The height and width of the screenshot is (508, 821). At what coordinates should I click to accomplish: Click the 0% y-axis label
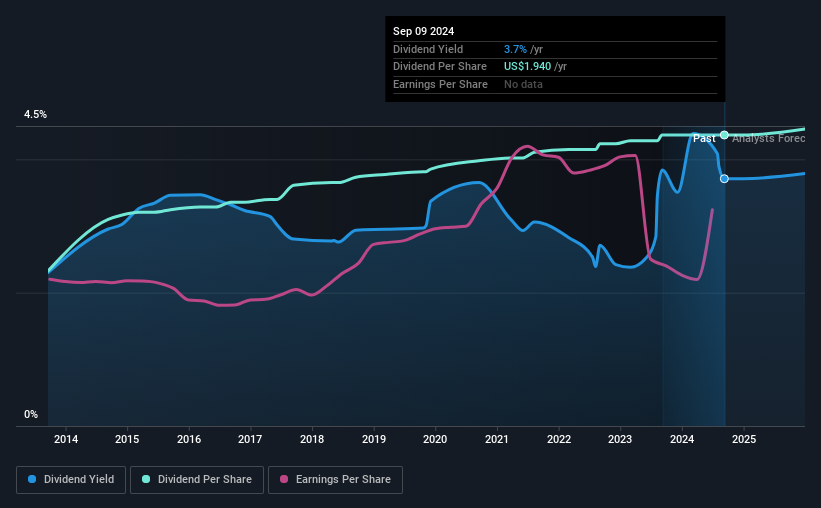(x=31, y=414)
